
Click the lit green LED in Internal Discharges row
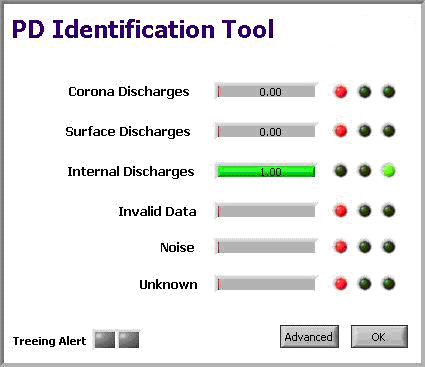[x=389, y=171]
